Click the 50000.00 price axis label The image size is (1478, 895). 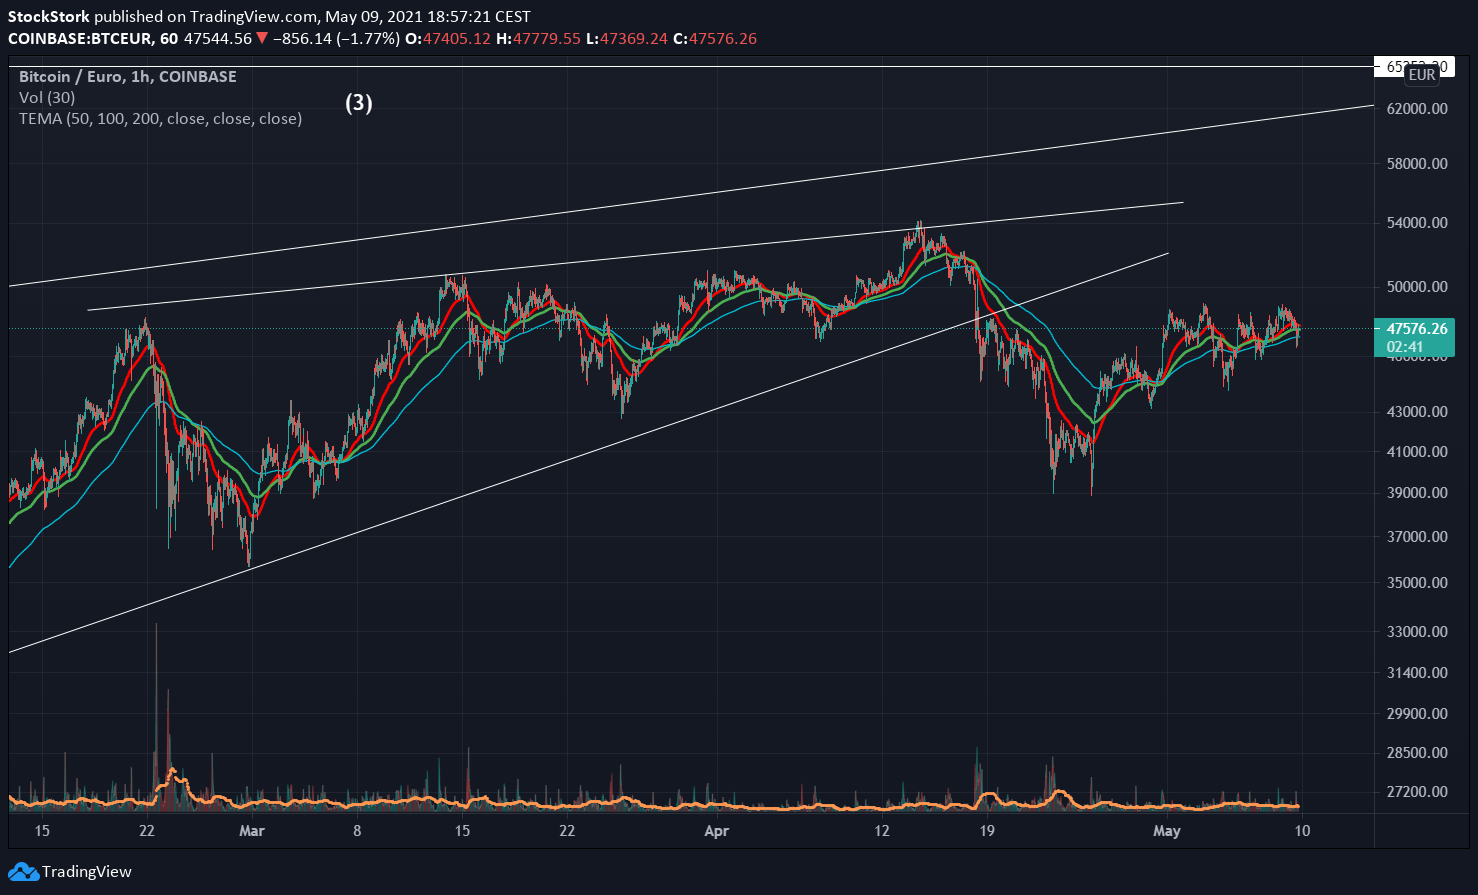[x=1416, y=287]
